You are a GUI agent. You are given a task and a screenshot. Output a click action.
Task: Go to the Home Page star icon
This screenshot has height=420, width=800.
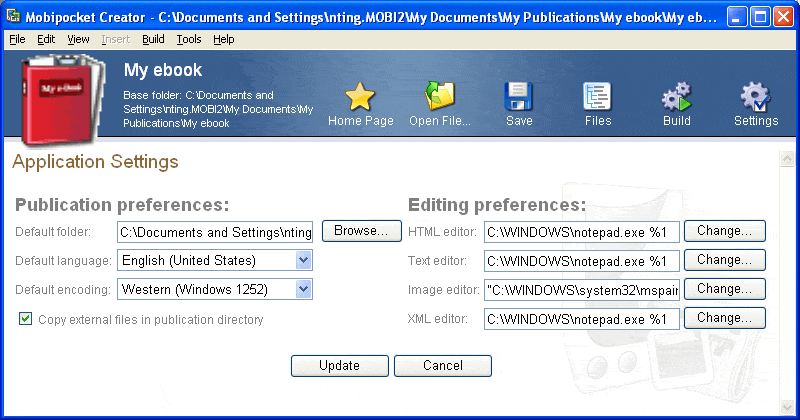[x=360, y=97]
